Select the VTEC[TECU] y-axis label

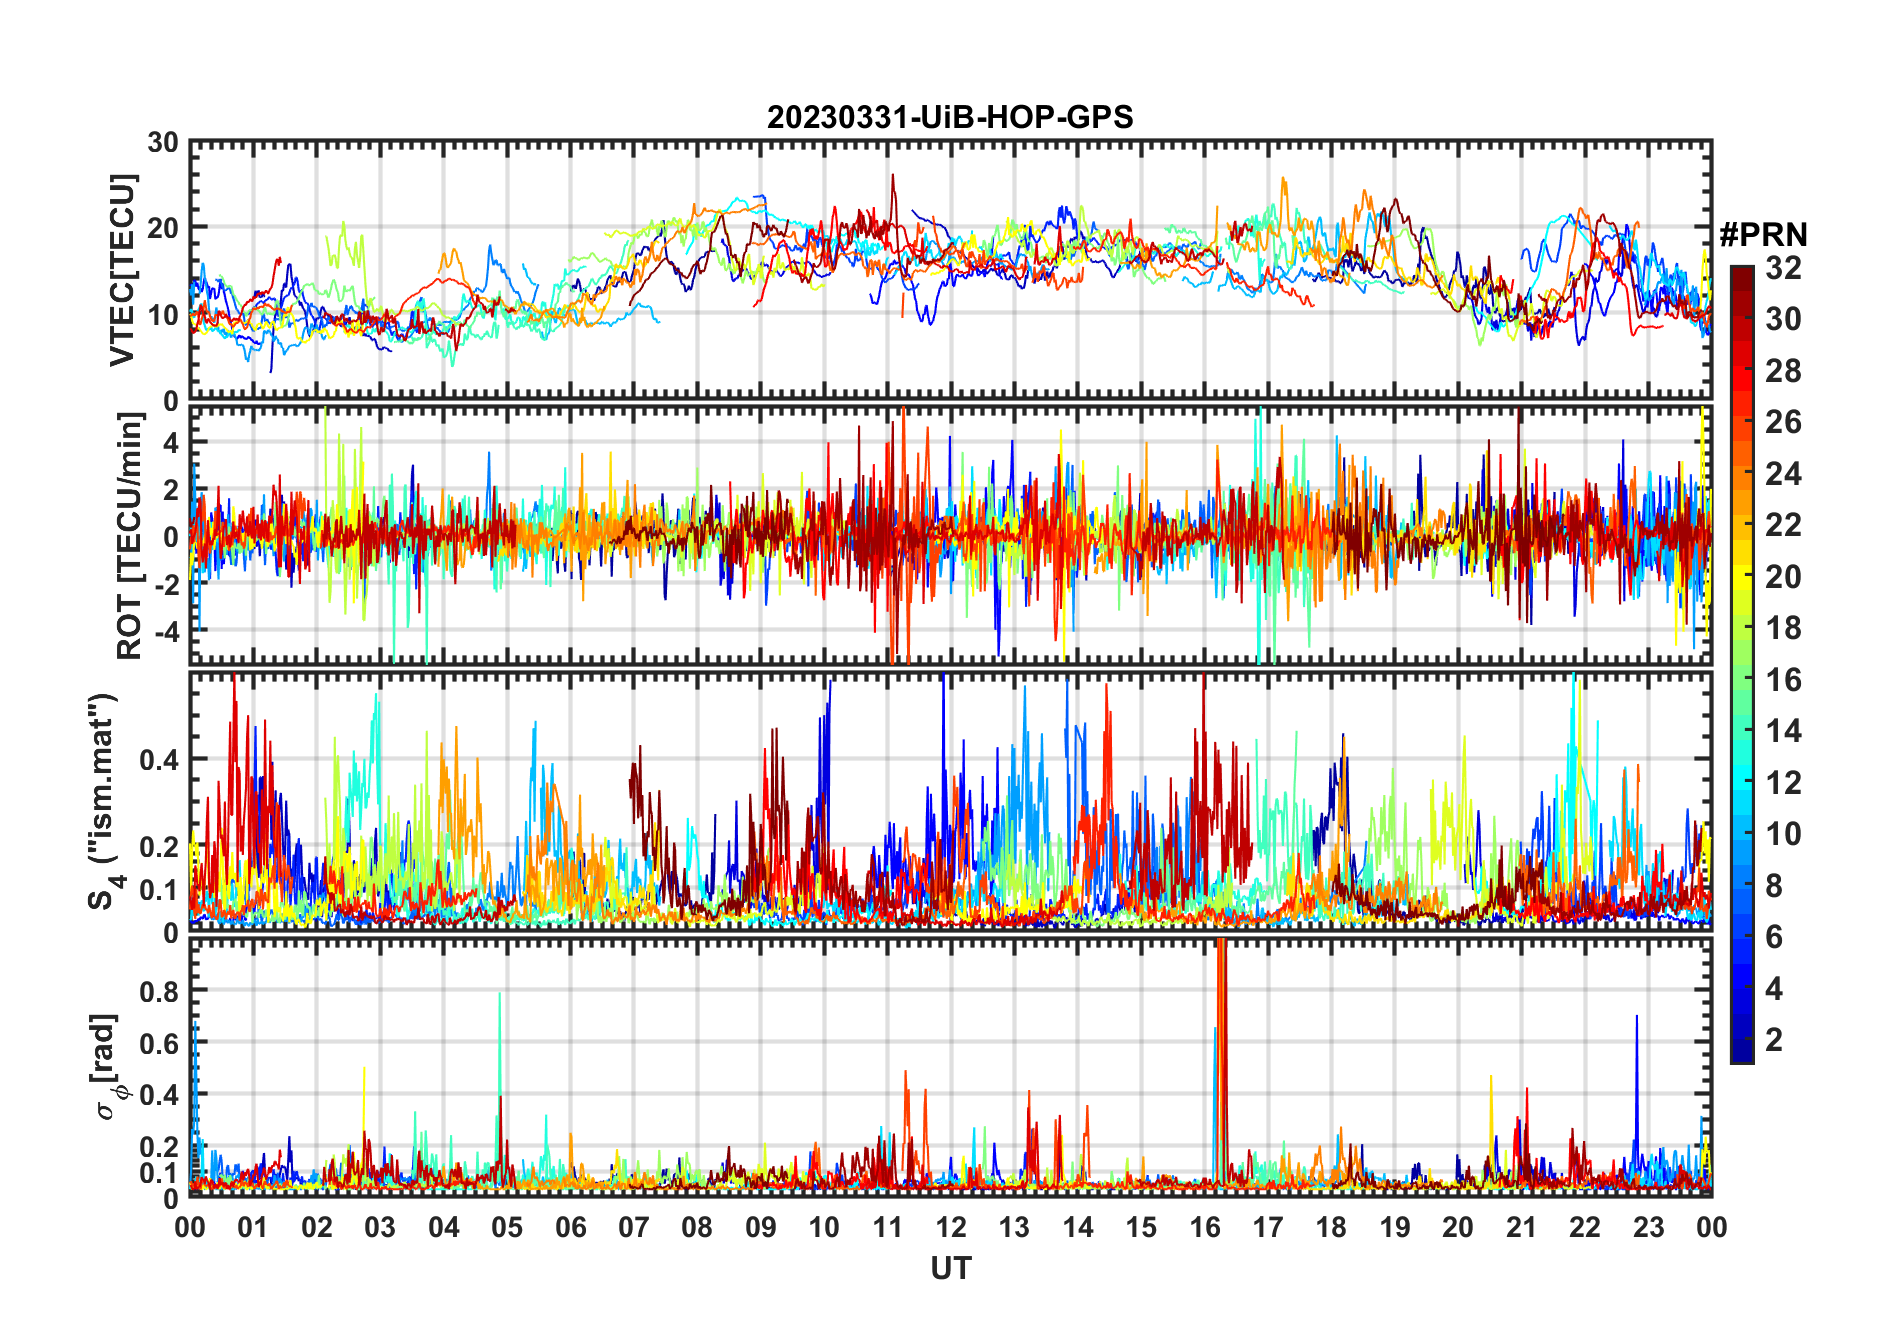(x=122, y=270)
